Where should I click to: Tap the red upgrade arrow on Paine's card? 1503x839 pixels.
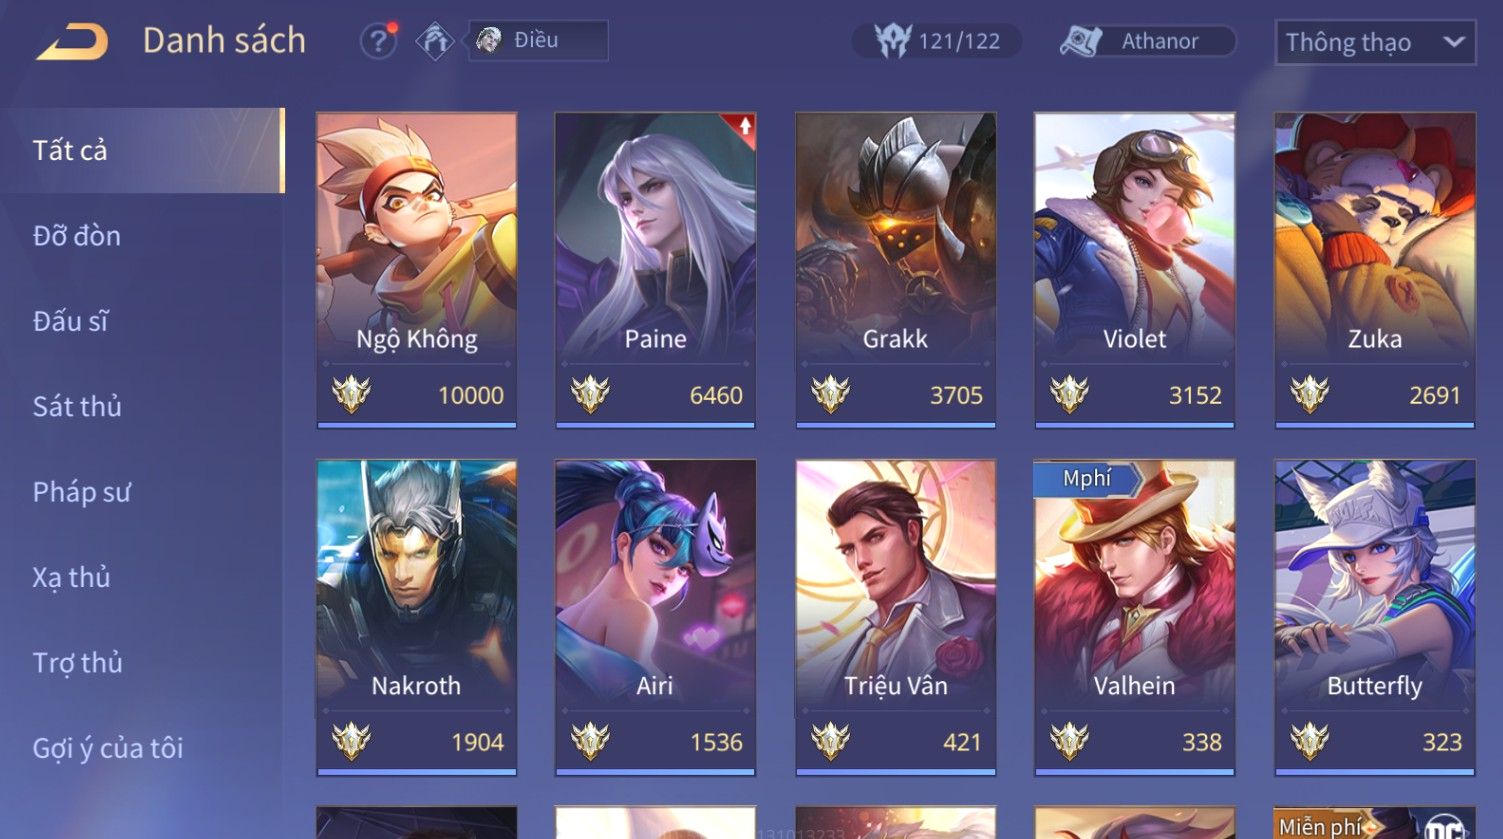click(x=745, y=126)
